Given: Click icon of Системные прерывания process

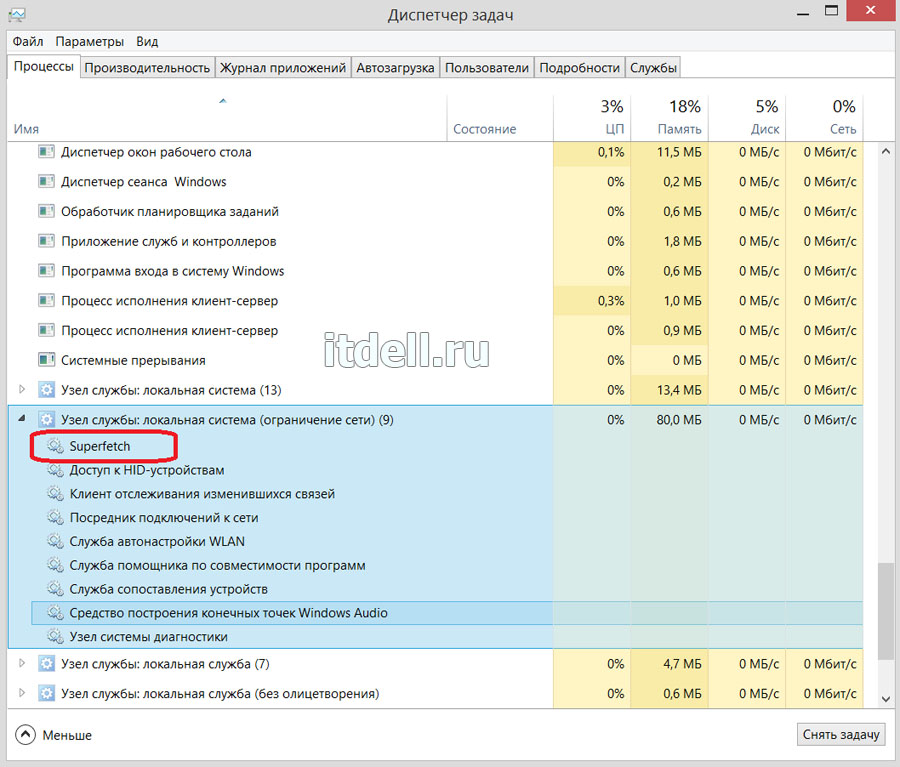Looking at the screenshot, I should (46, 361).
